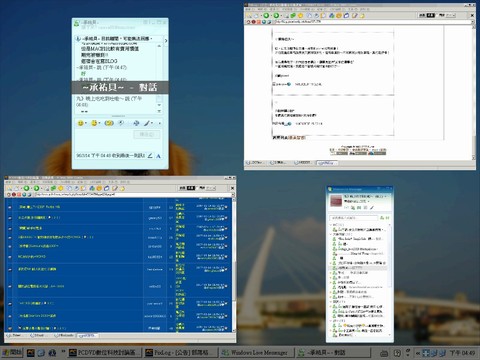The image size is (480, 360).
Task: Open ~承祐貝~ - 對話 taskbar button
Action: (x=333, y=352)
